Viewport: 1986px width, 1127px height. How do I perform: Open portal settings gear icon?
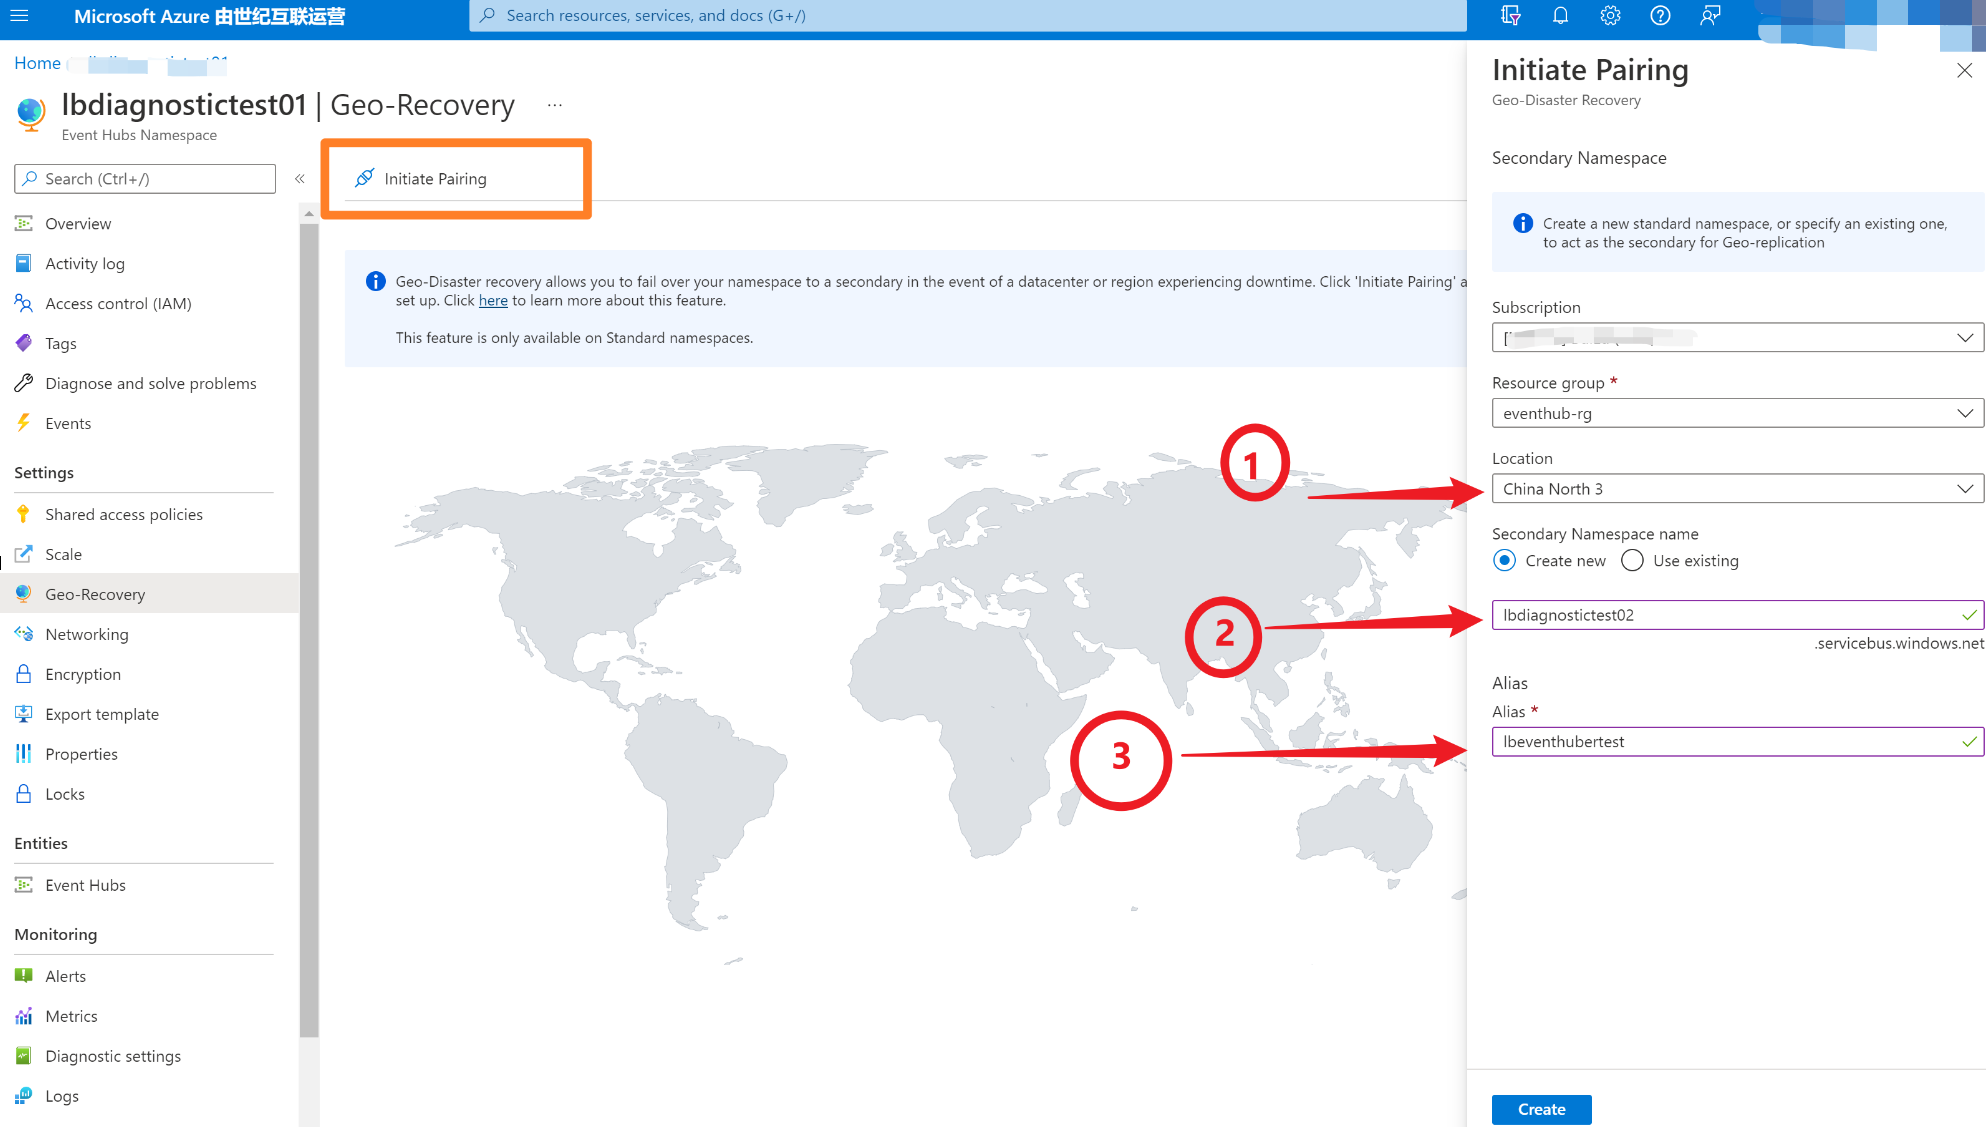click(x=1610, y=16)
